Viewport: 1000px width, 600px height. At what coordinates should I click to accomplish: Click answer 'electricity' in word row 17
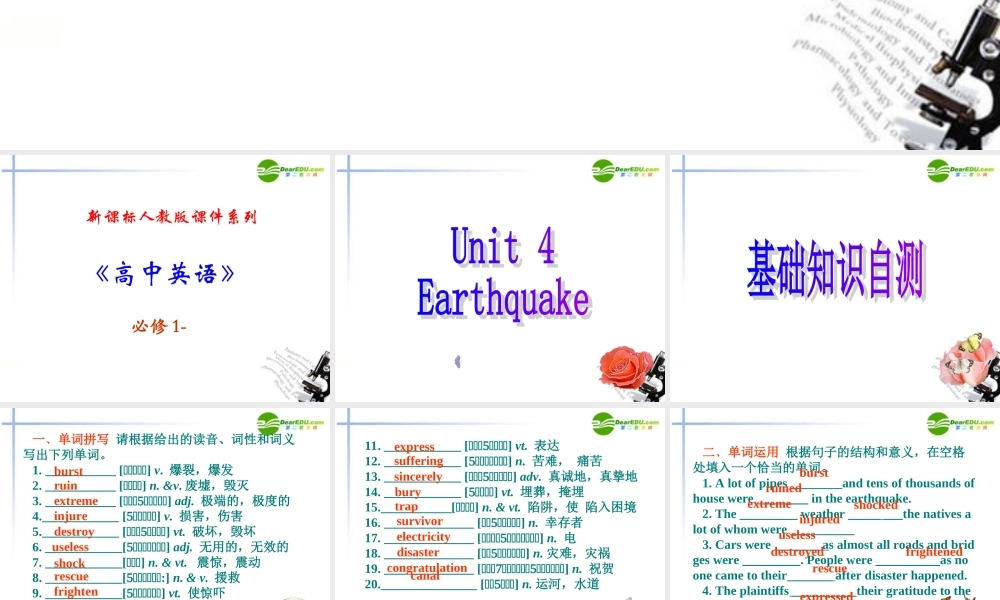pos(423,537)
